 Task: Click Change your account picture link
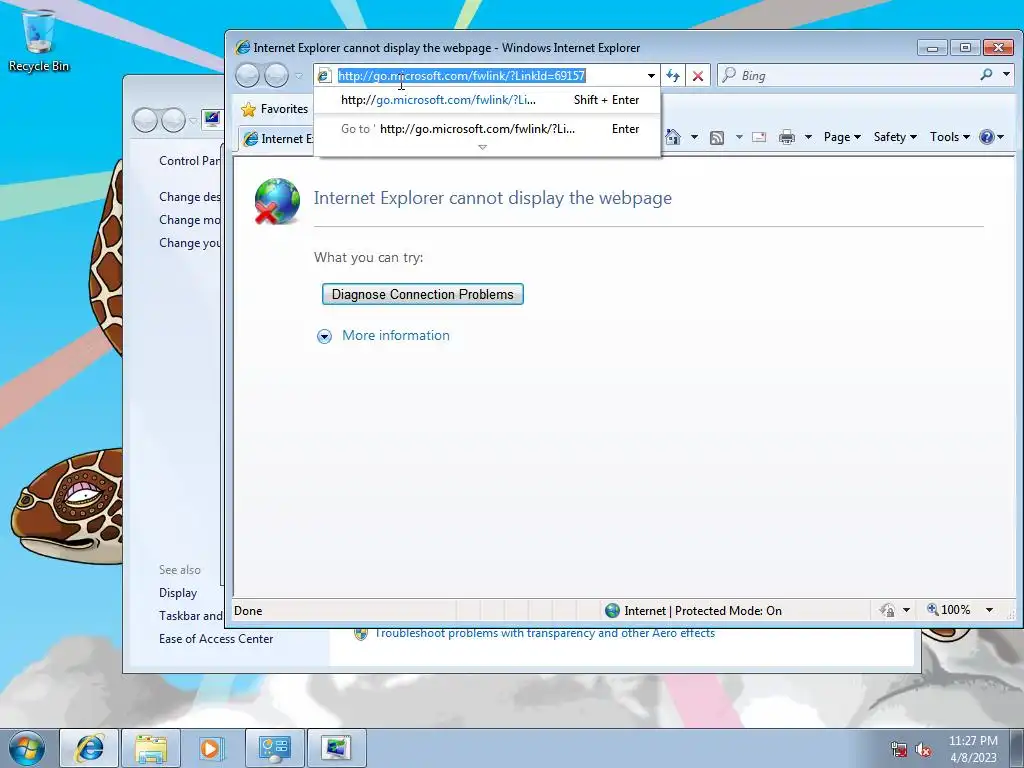coord(189,242)
